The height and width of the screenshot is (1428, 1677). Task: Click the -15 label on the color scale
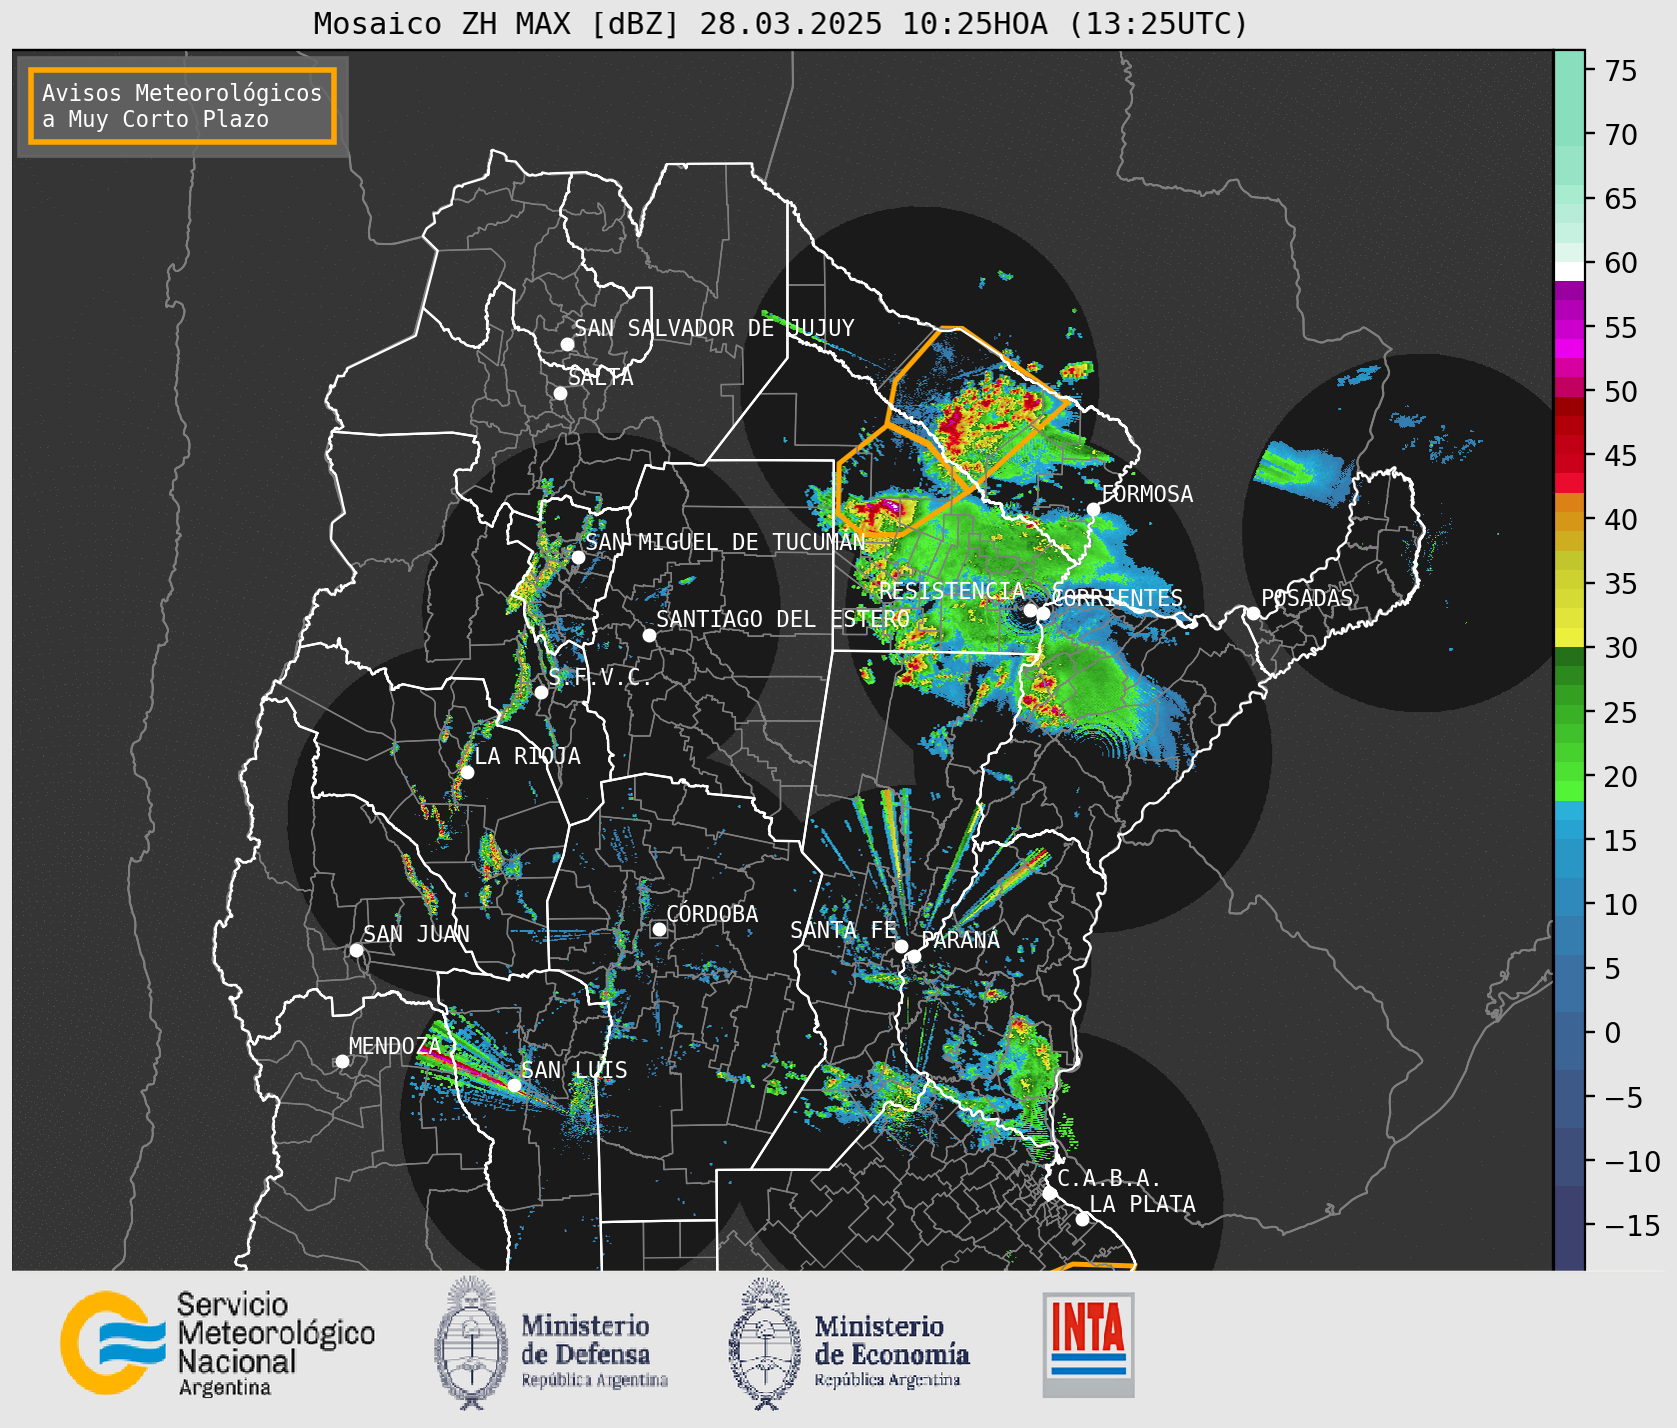(x=1633, y=1225)
